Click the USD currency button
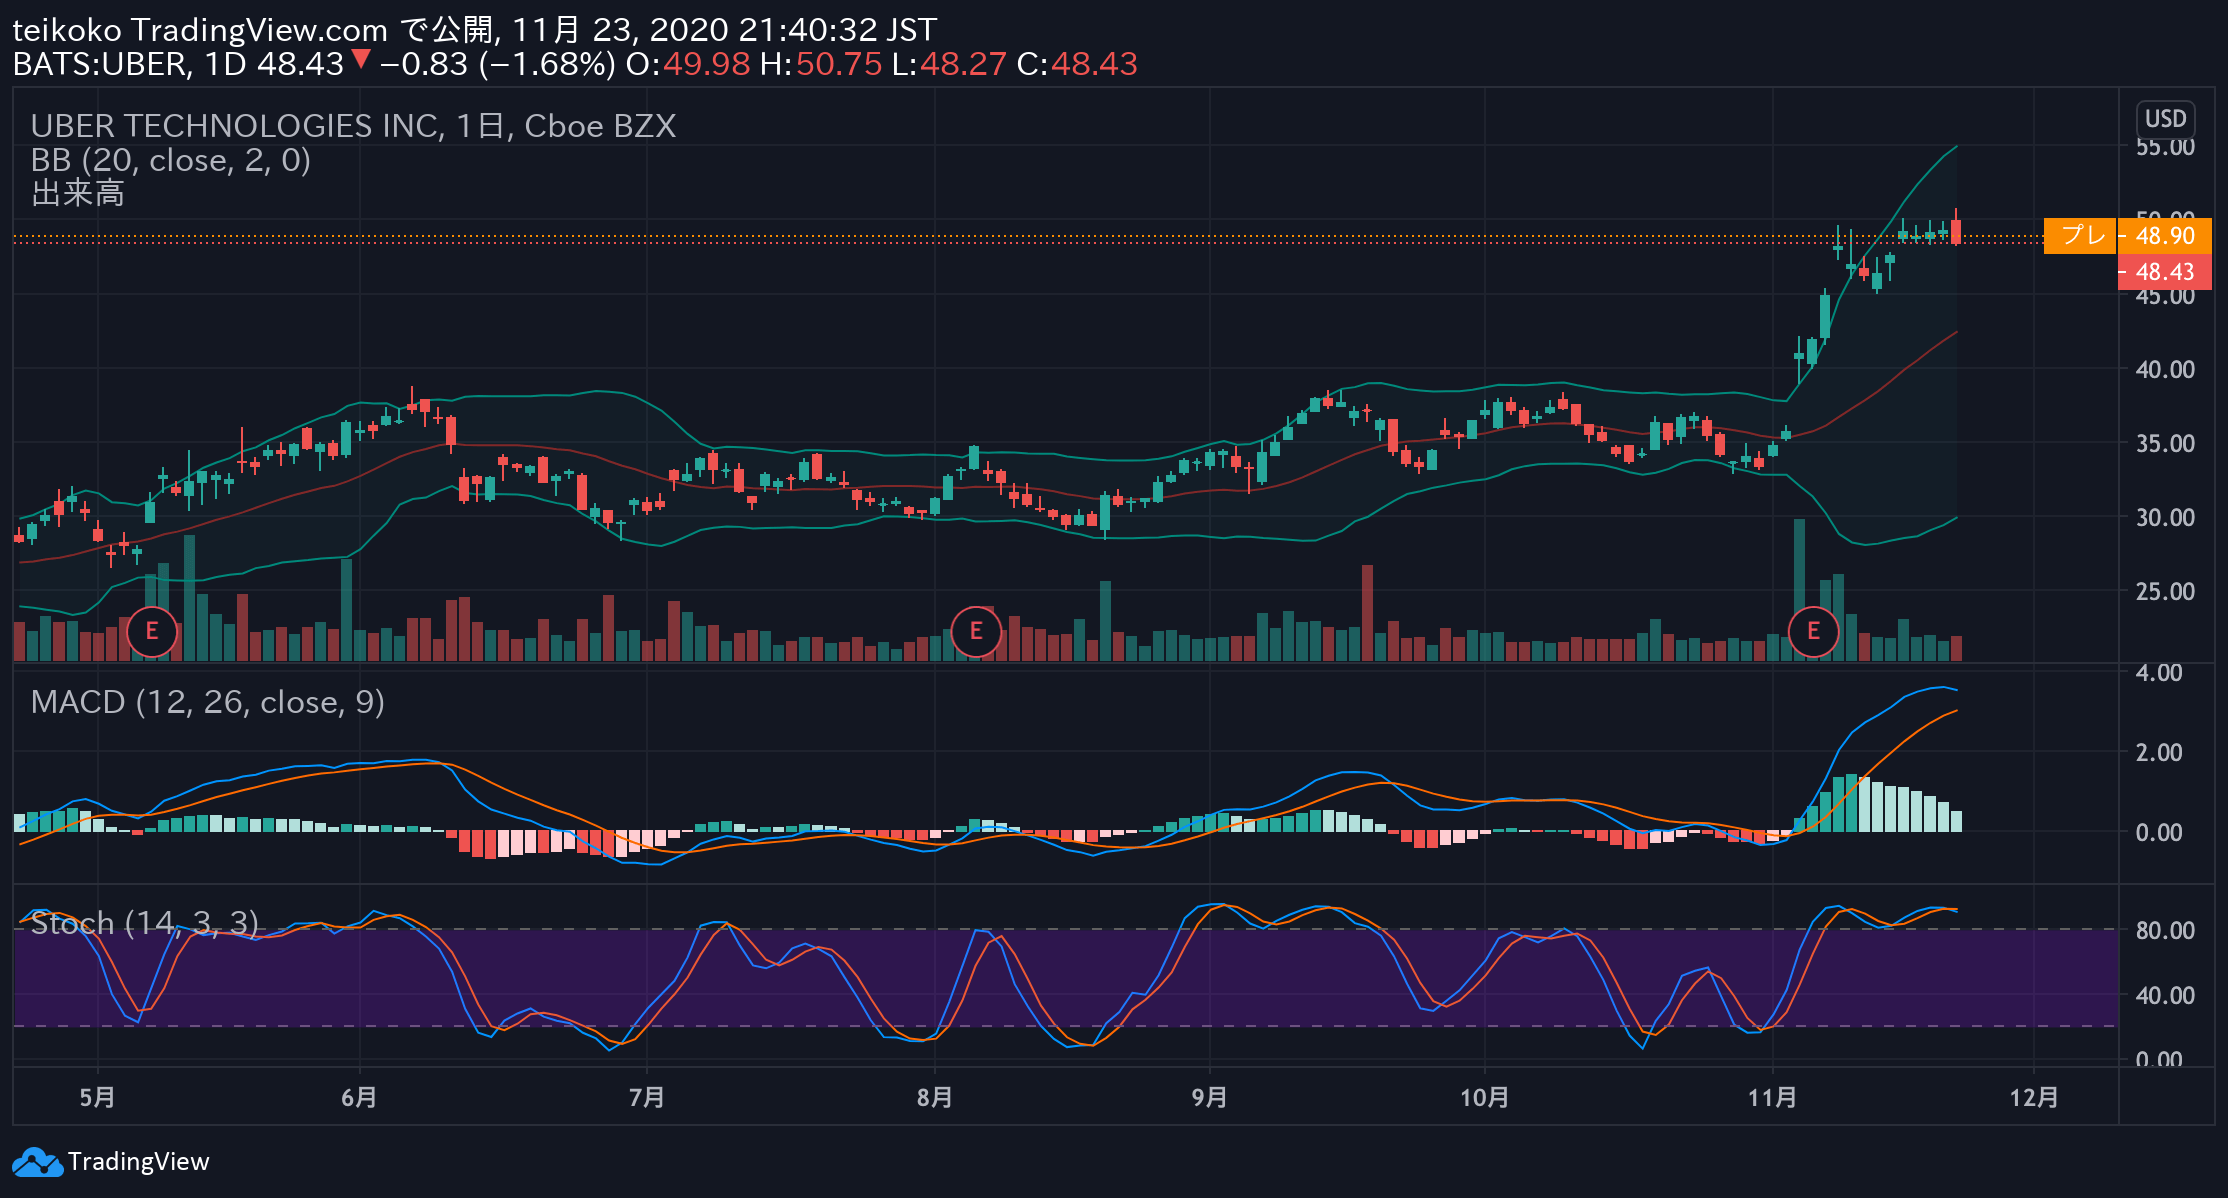2228x1198 pixels. click(2165, 119)
